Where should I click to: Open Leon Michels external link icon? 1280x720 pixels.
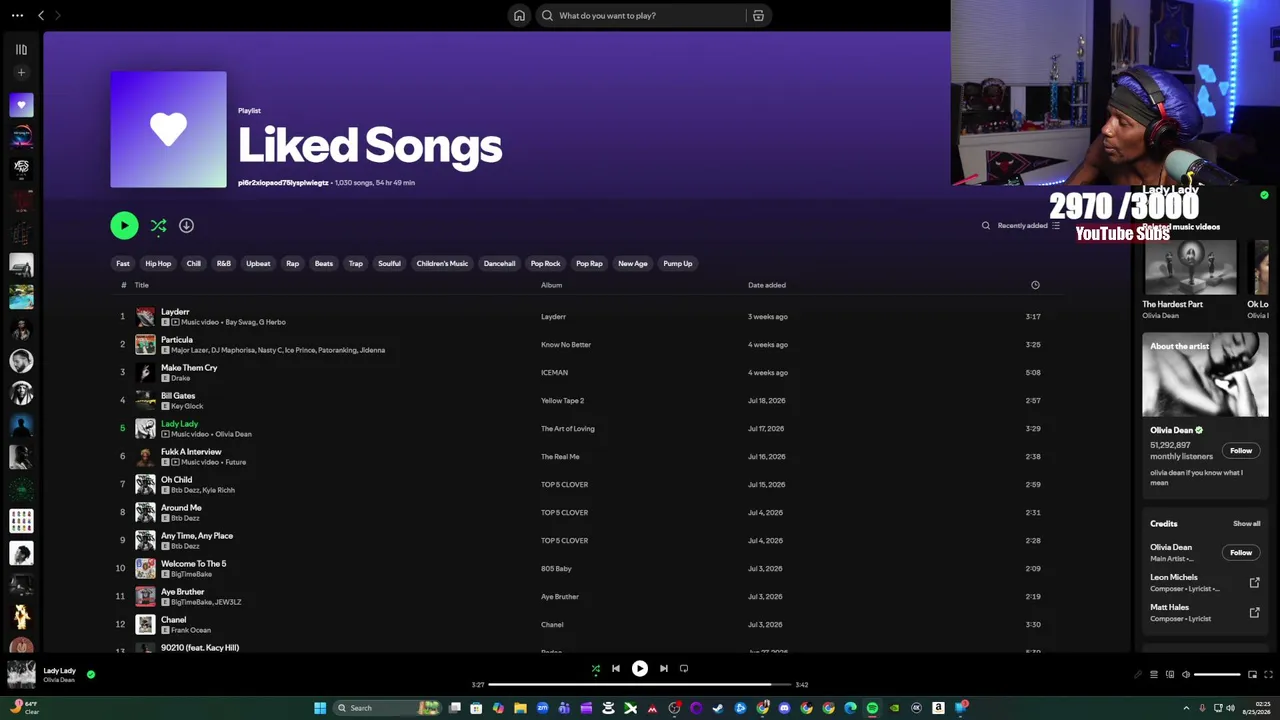(1255, 583)
